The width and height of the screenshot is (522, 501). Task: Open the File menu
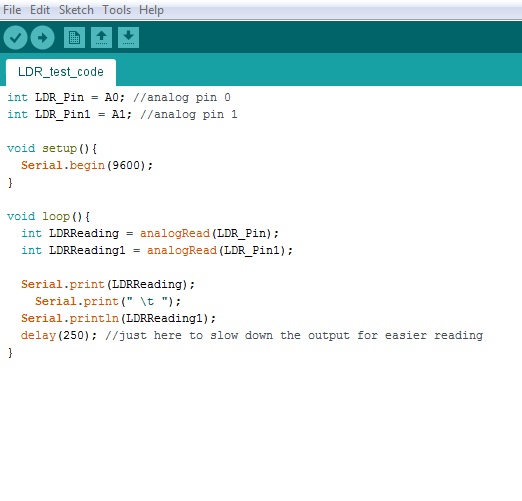point(12,10)
